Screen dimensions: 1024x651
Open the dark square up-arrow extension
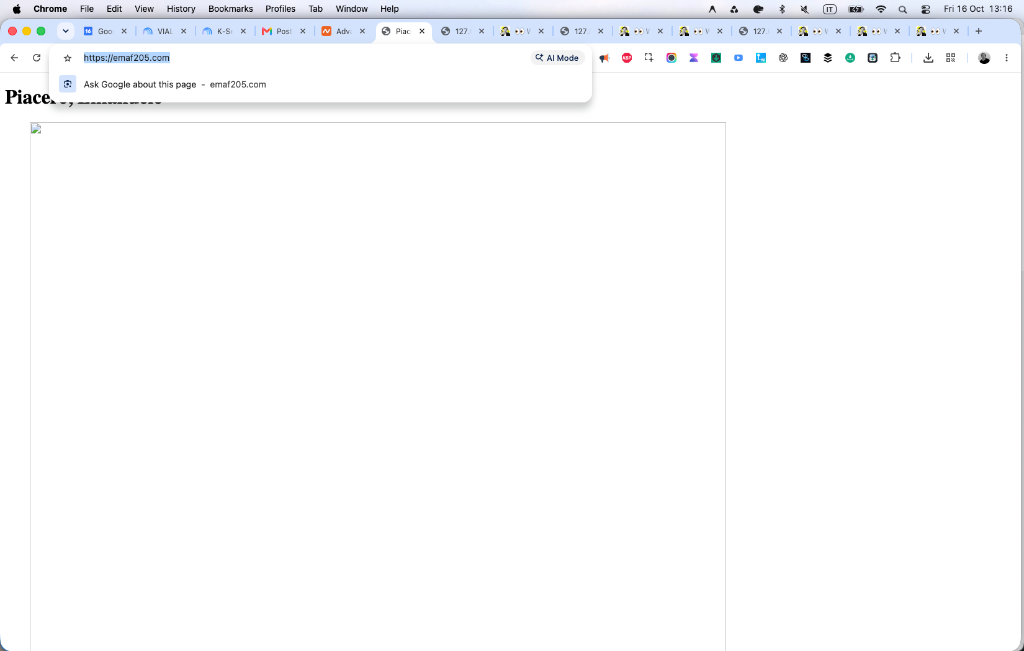pyautogui.click(x=872, y=57)
